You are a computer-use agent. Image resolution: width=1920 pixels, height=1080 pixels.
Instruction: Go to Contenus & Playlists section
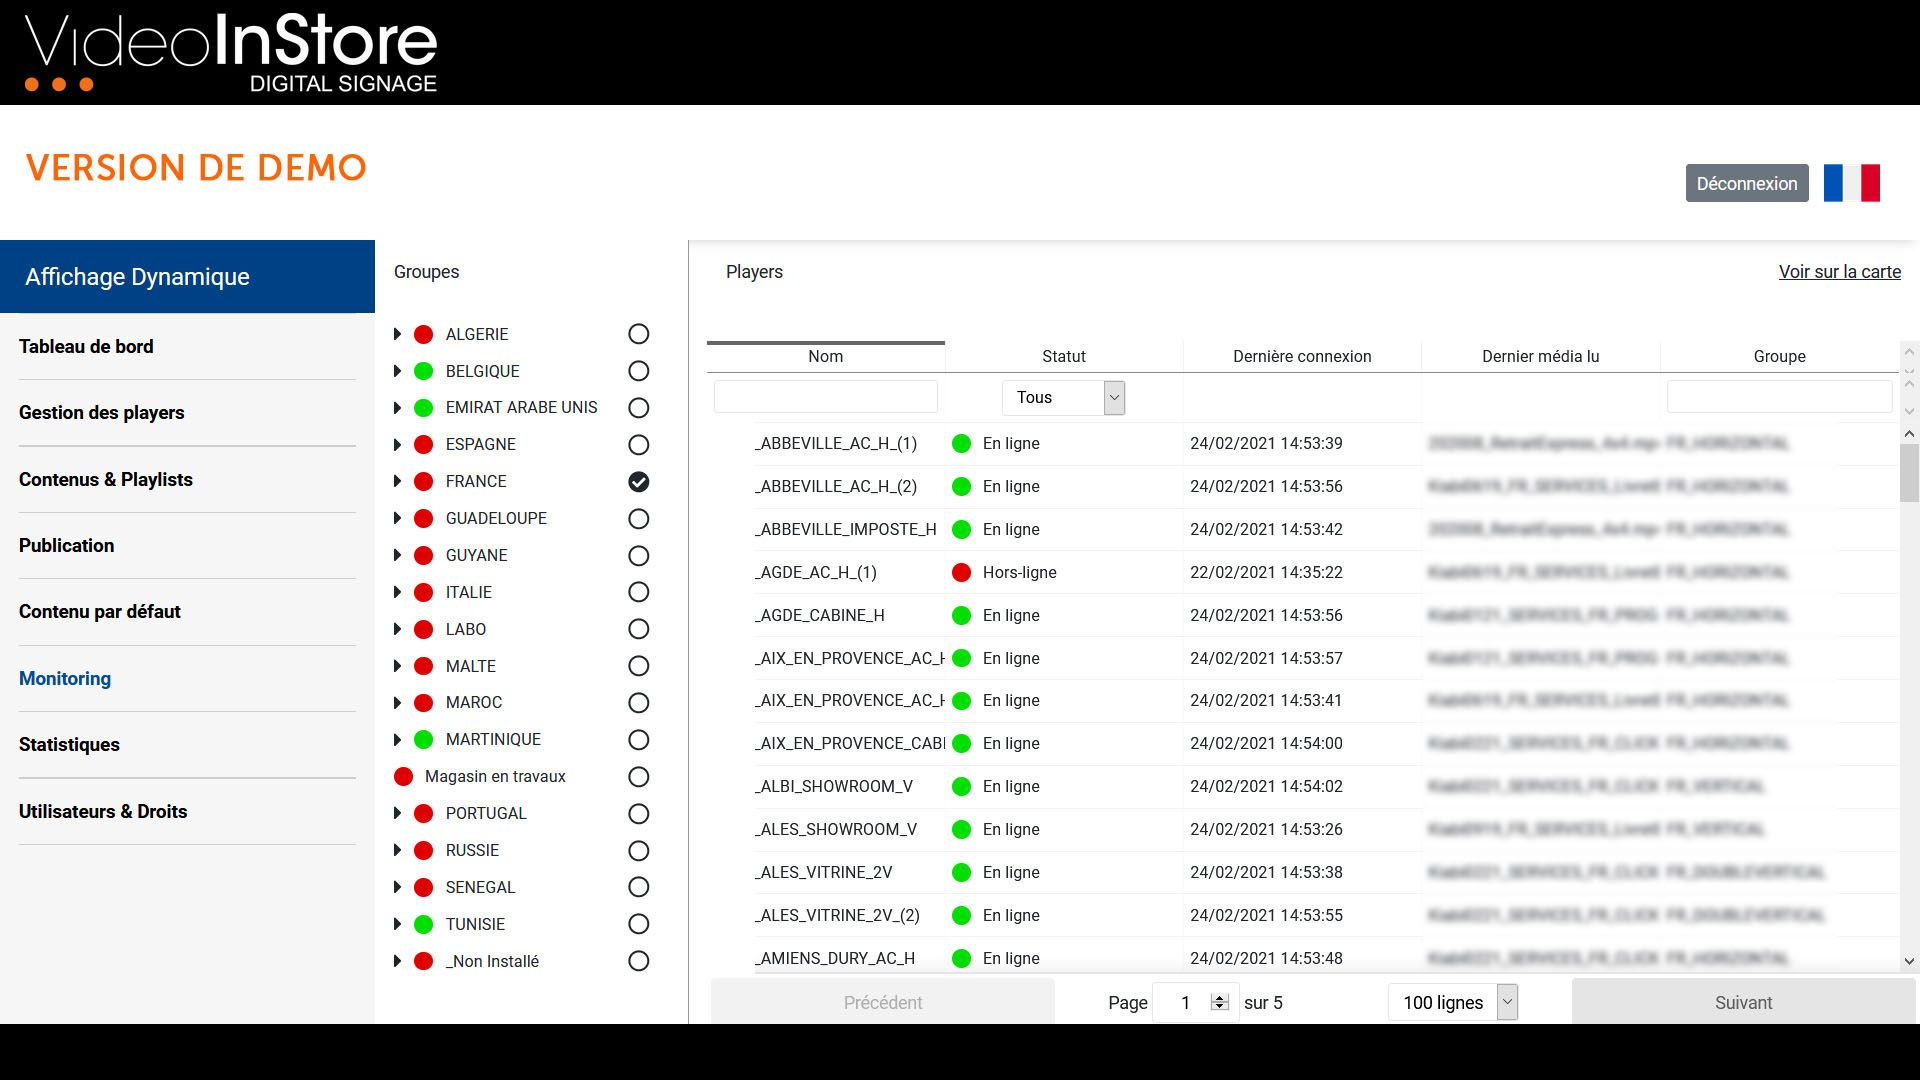[106, 479]
